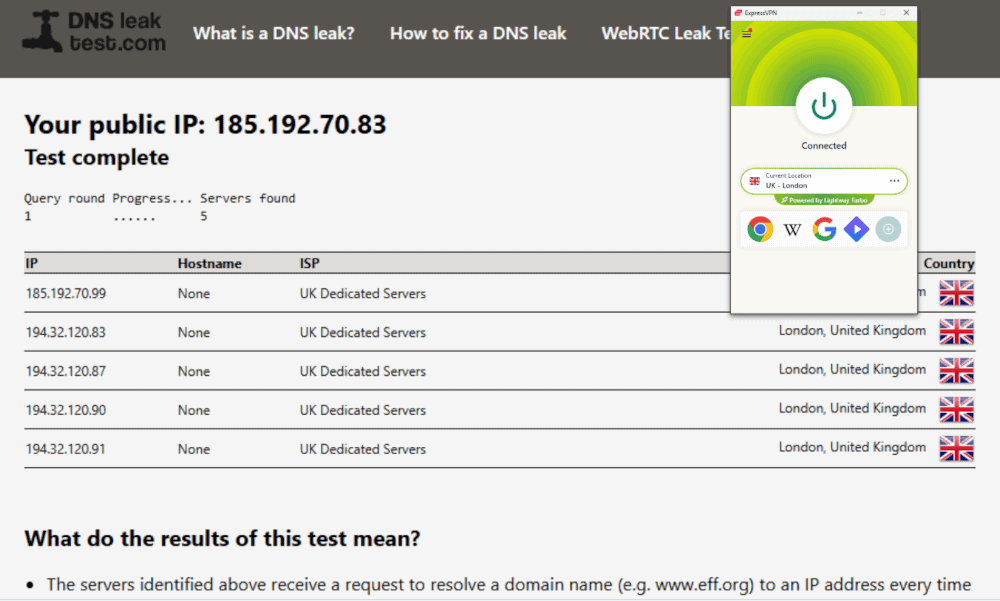Click the DNS leak test.com faucet logo
1000x601 pixels.
(94, 31)
